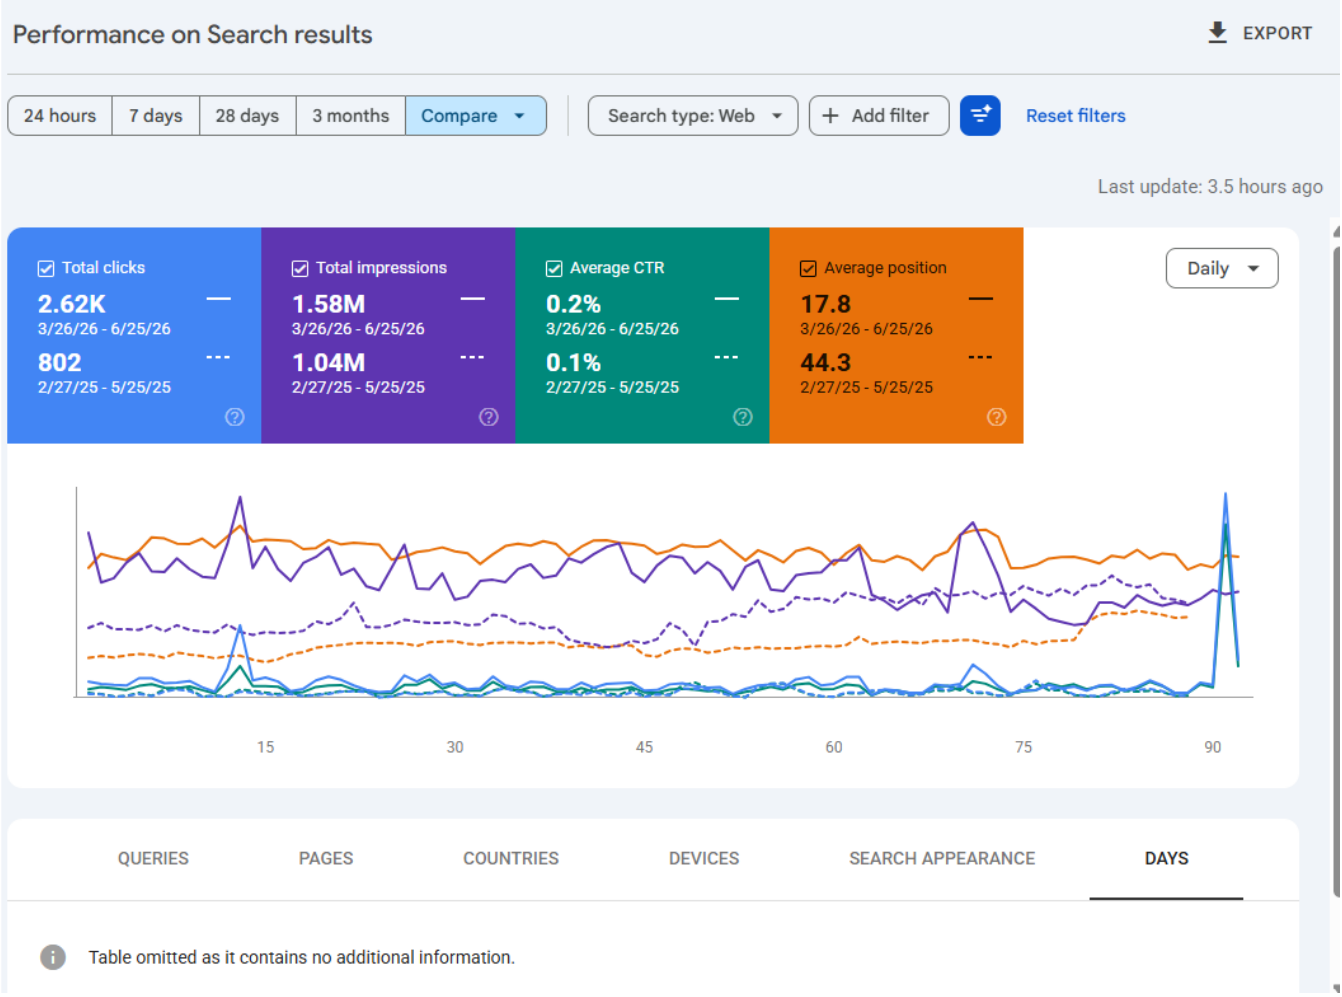The image size is (1342, 997).
Task: Open the Daily granularity dropdown
Action: point(1222,268)
